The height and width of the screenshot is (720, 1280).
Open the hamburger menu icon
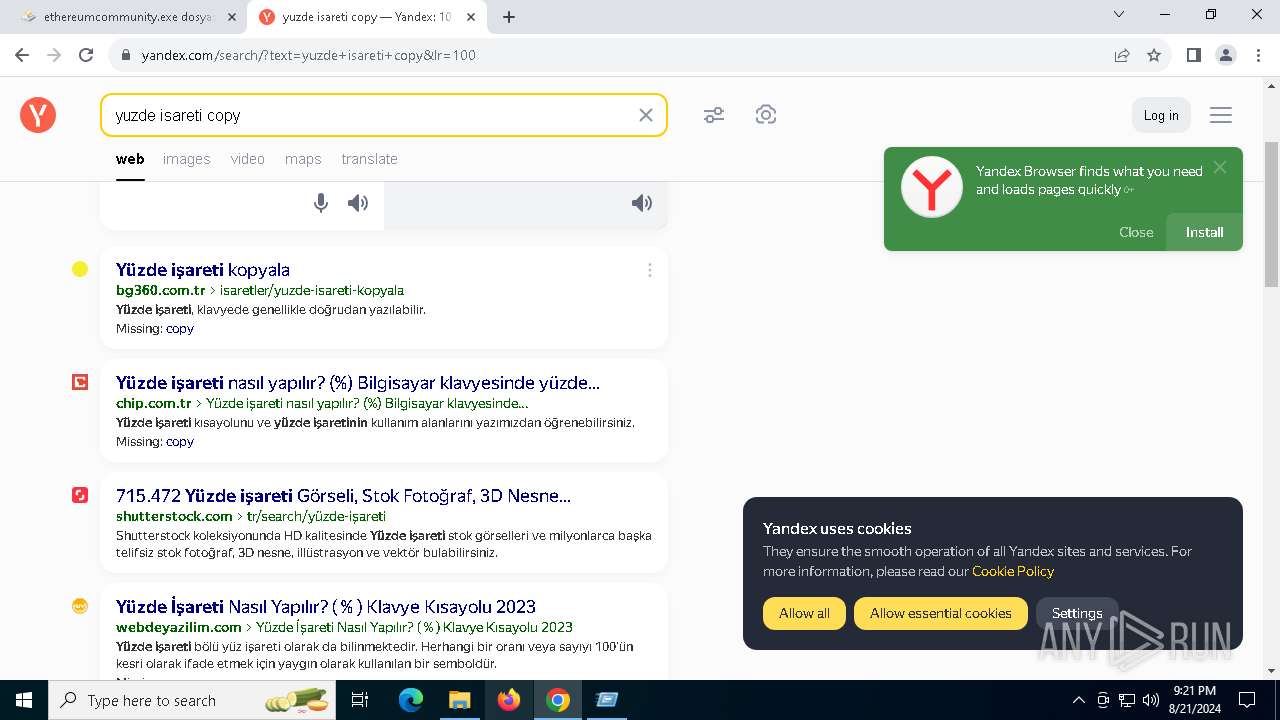pyautogui.click(x=1221, y=115)
